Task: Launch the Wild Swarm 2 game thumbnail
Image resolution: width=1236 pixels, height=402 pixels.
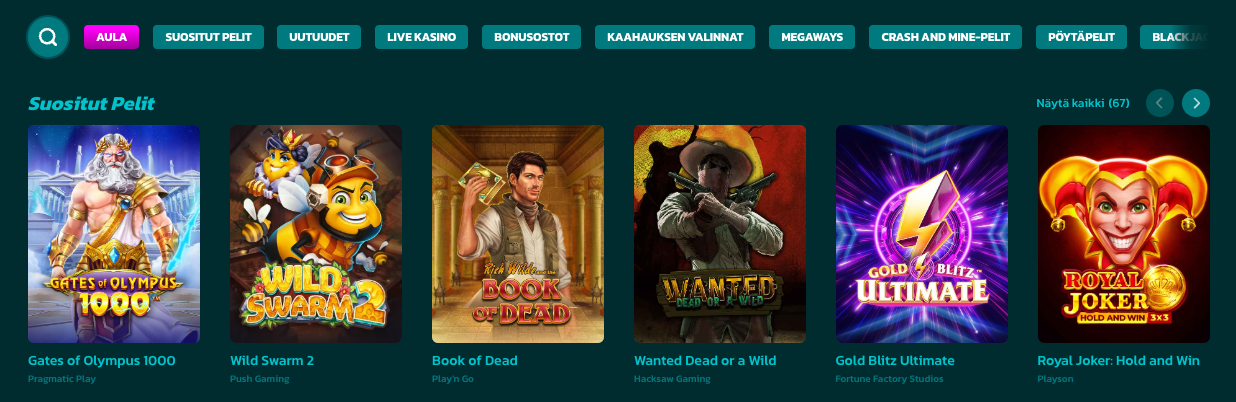Action: [316, 234]
